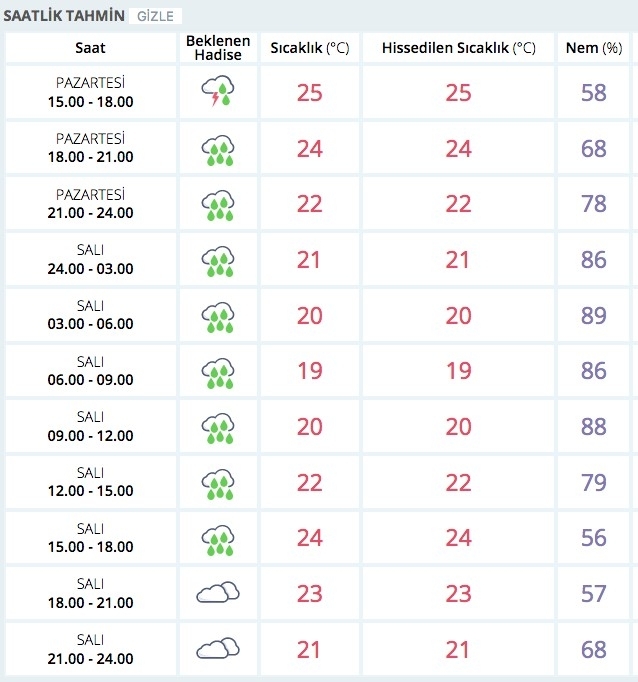
Task: Click rain icon for Pazartesi 21.00 - 24.00
Action: tap(217, 204)
